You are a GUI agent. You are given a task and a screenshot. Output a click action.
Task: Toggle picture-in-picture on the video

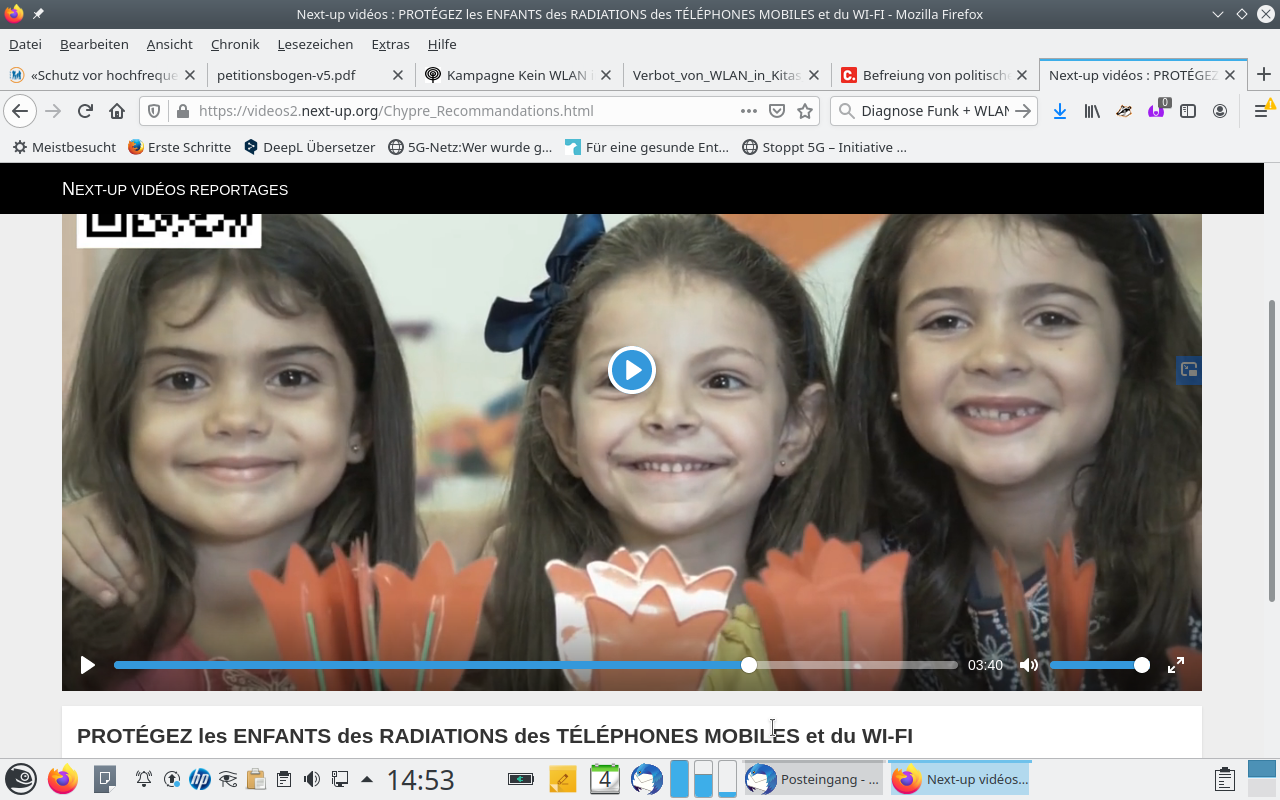[x=1188, y=370]
